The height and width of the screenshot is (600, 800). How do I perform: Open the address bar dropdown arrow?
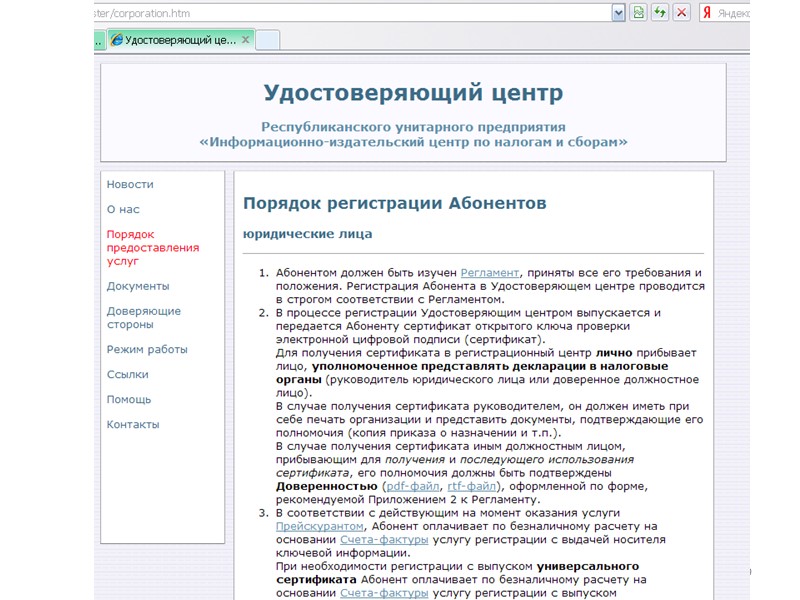click(618, 13)
